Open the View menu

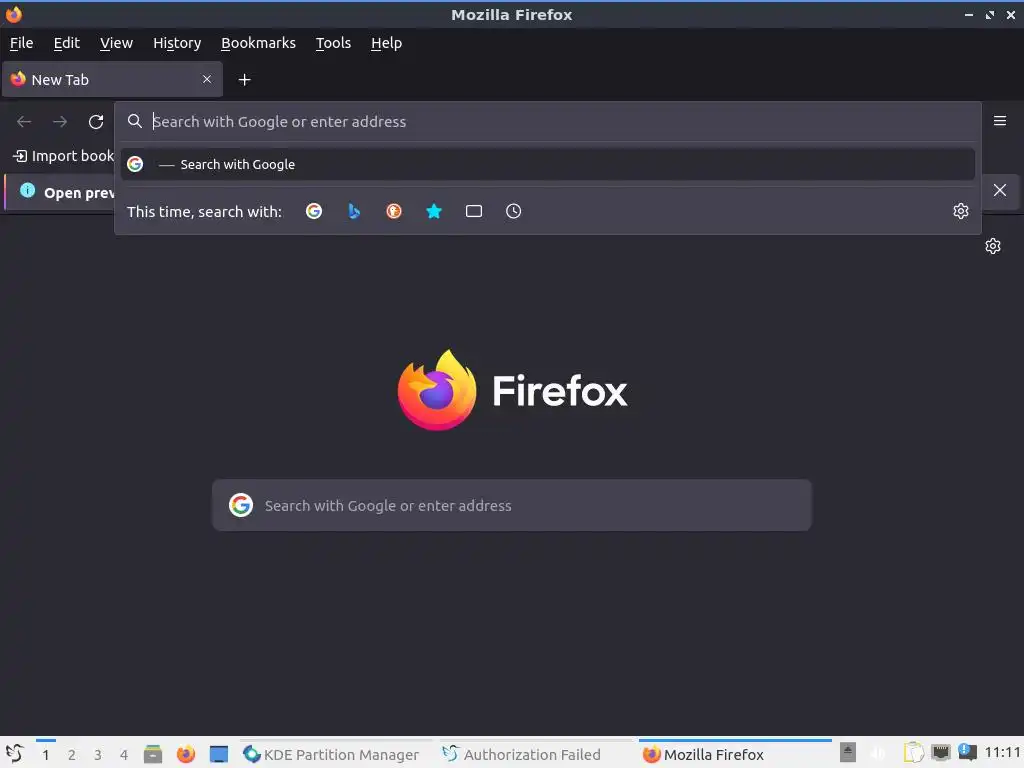pyautogui.click(x=116, y=43)
